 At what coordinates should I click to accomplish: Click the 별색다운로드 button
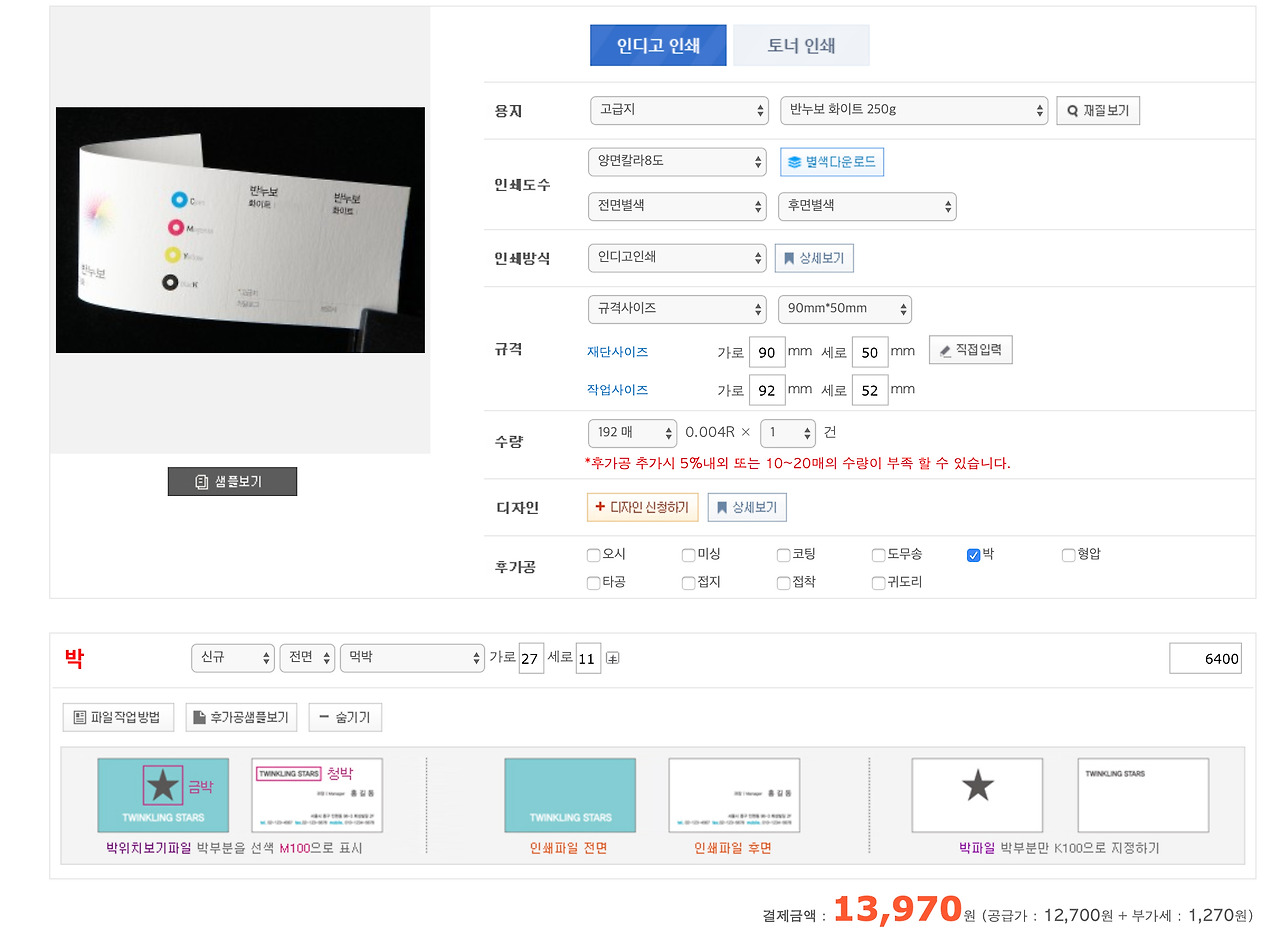(832, 162)
